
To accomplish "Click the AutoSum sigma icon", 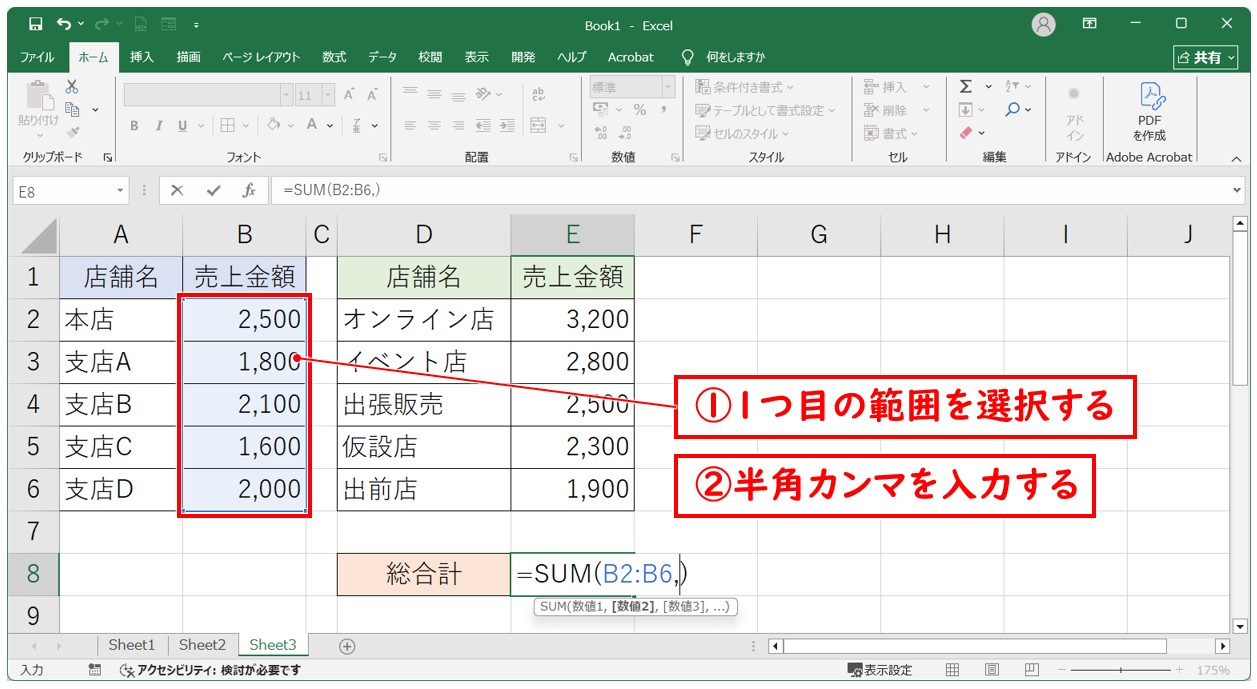I will pyautogui.click(x=966, y=87).
